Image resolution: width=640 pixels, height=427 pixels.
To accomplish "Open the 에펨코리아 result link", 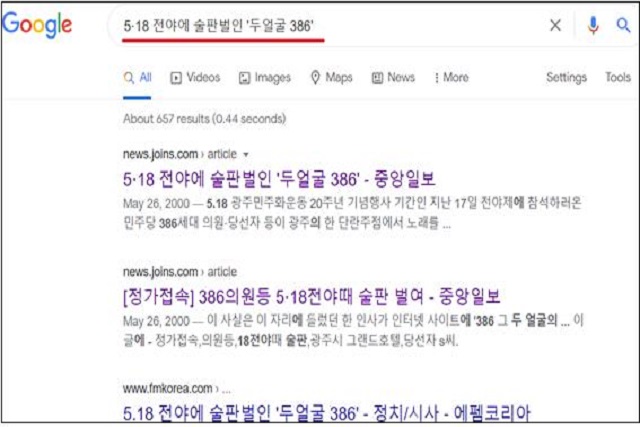I will tap(327, 413).
